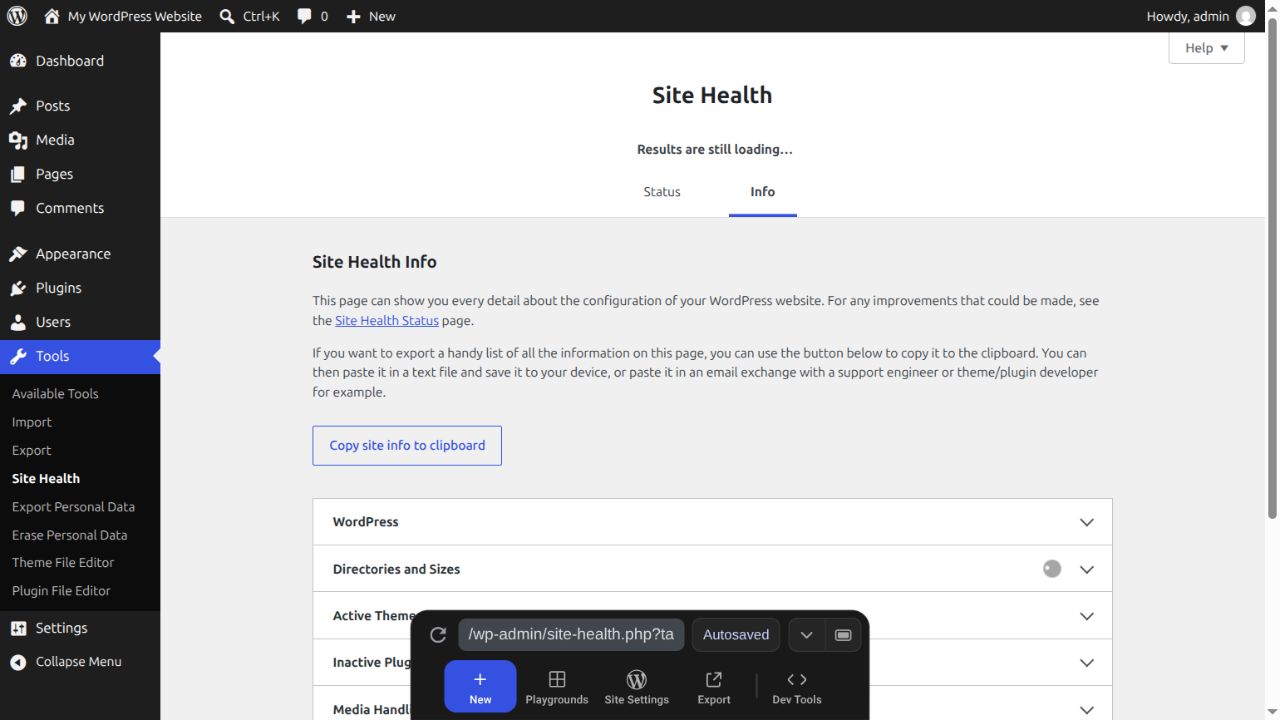This screenshot has height=720, width=1280.
Task: Open Settings in the sidebar
Action: tap(80, 628)
